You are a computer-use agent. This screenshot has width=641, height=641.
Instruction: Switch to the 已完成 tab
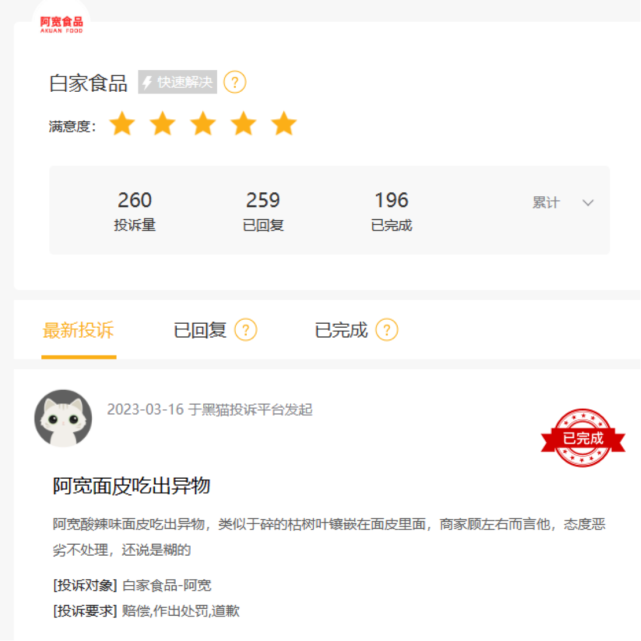341,330
